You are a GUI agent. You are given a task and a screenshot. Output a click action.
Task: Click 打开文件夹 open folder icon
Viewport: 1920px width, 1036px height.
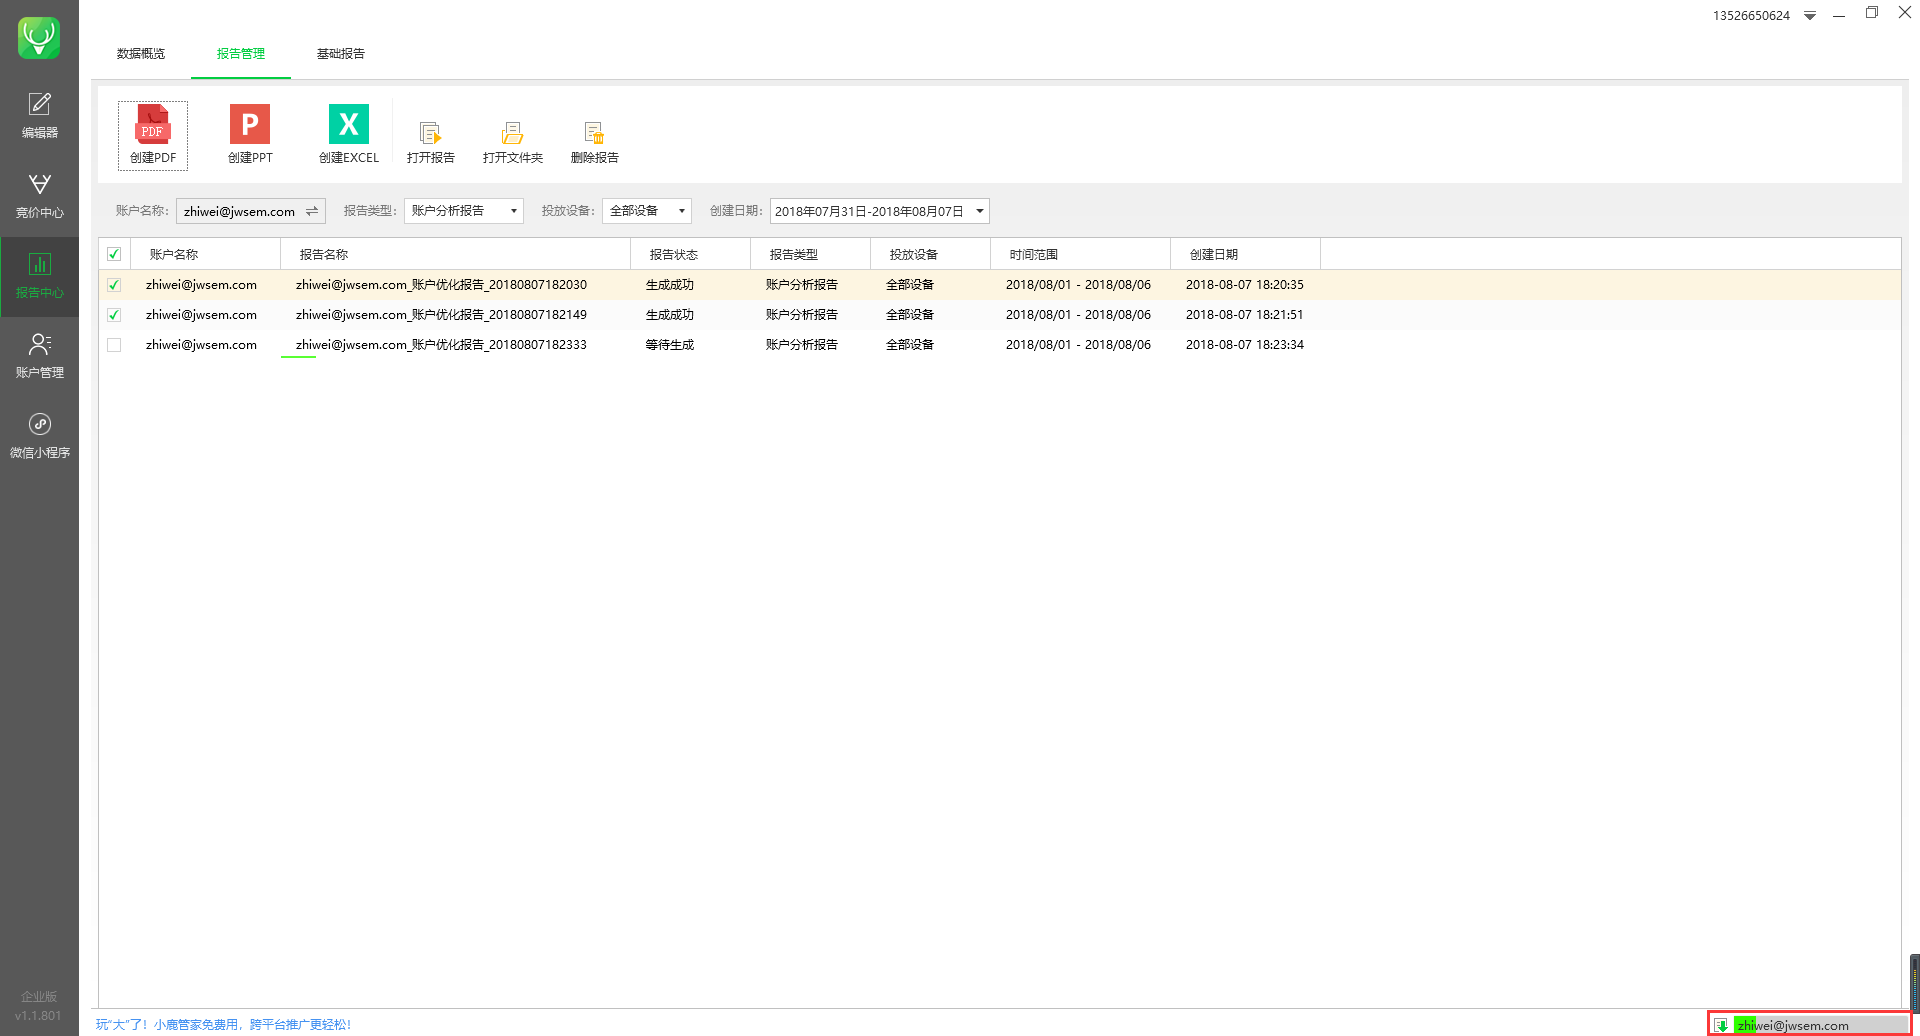pos(513,143)
